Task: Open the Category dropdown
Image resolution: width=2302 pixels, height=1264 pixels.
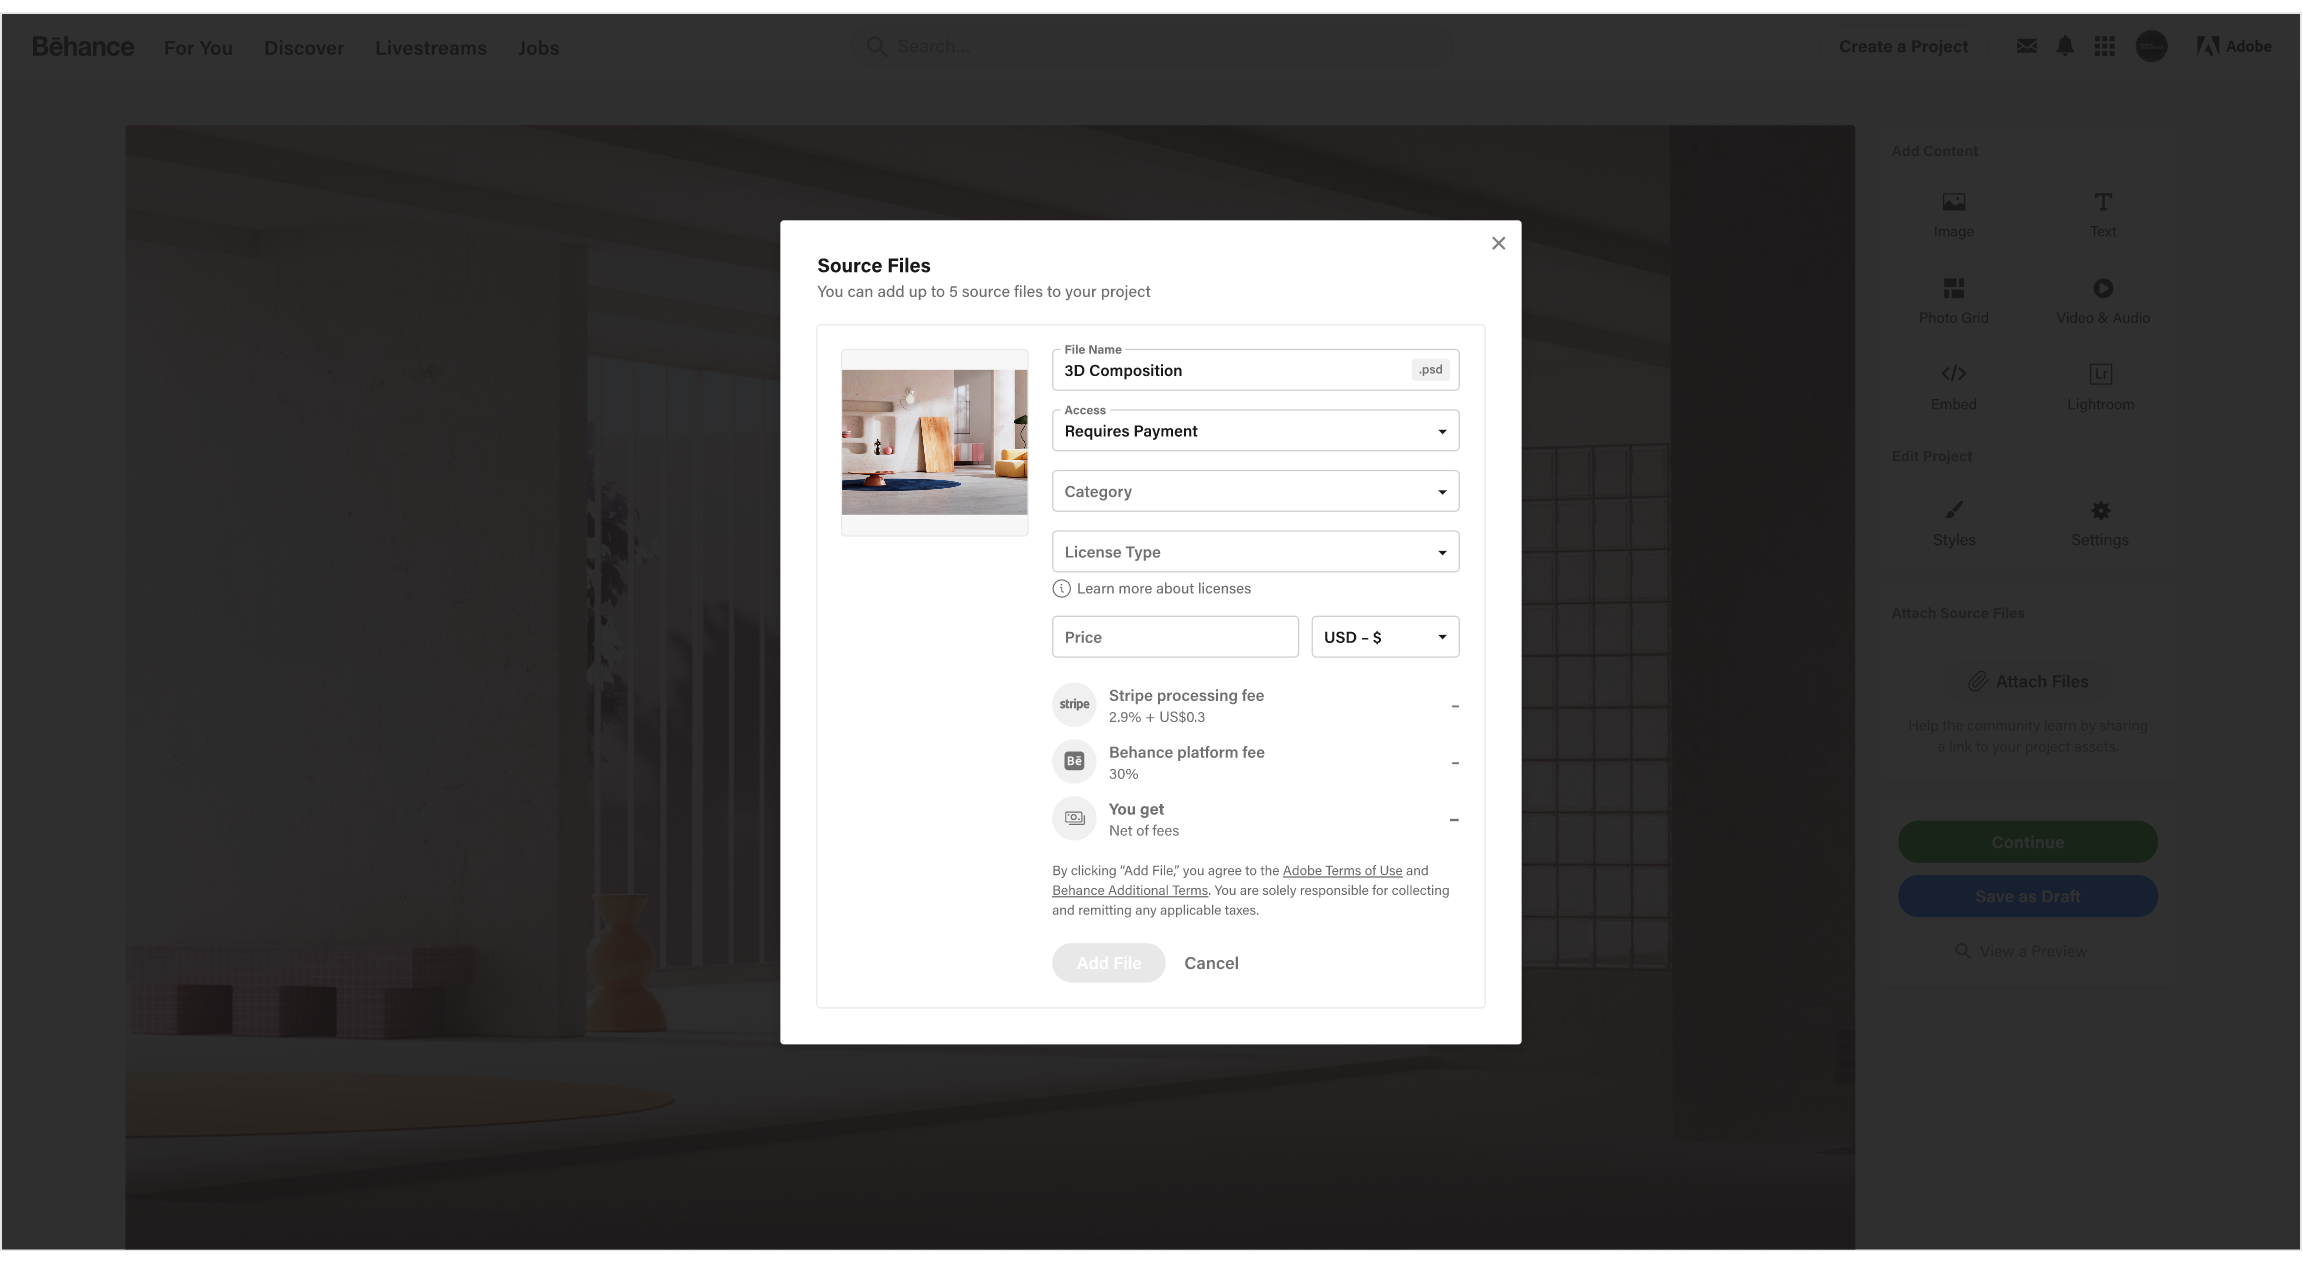Action: (1255, 492)
